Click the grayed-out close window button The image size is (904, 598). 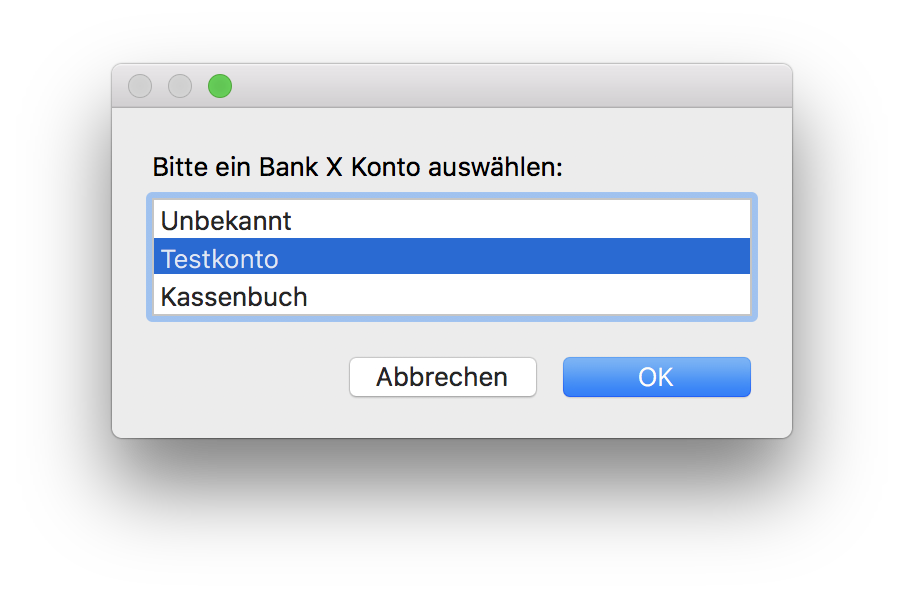[140, 87]
